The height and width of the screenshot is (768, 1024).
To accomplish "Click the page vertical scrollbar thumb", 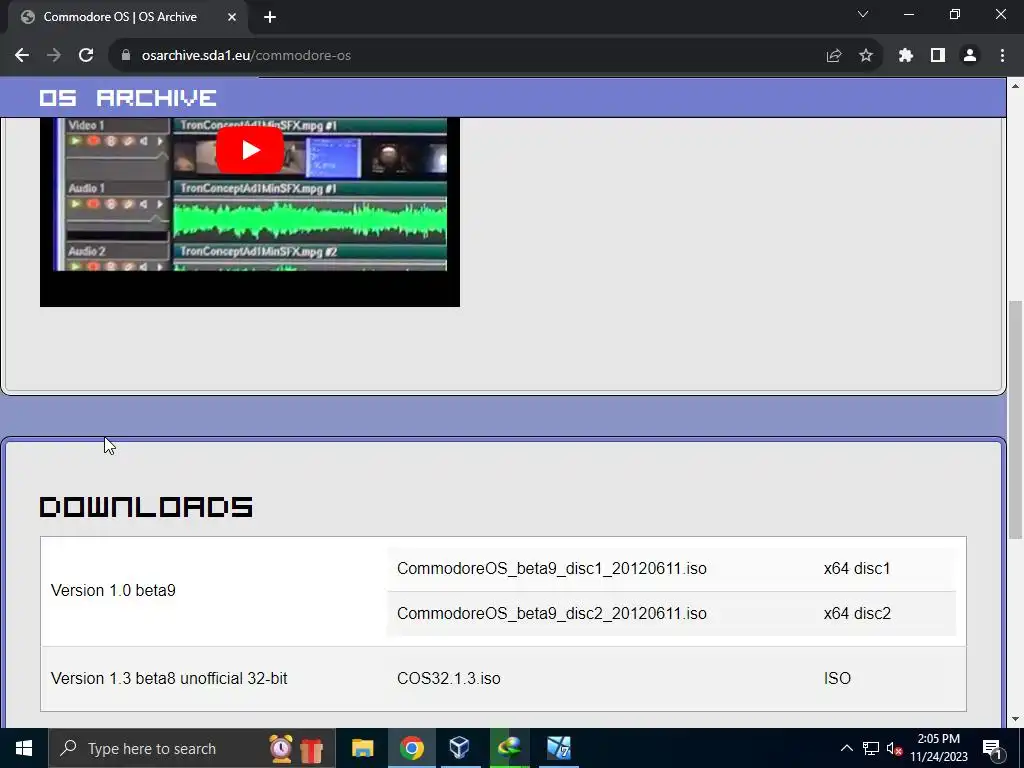I will [1015, 419].
